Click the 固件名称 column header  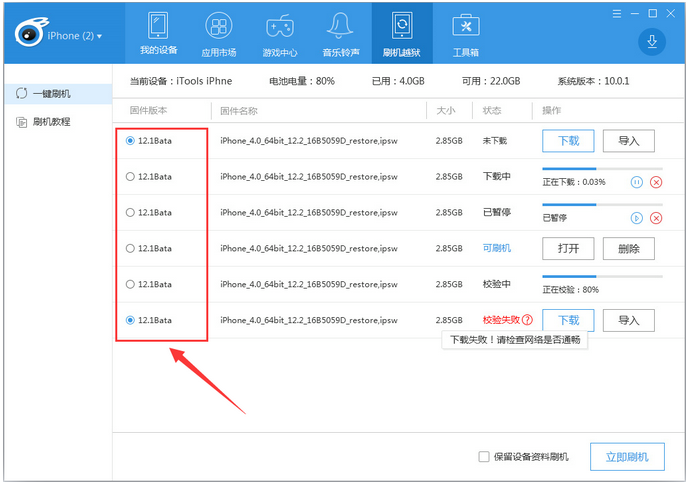point(239,111)
